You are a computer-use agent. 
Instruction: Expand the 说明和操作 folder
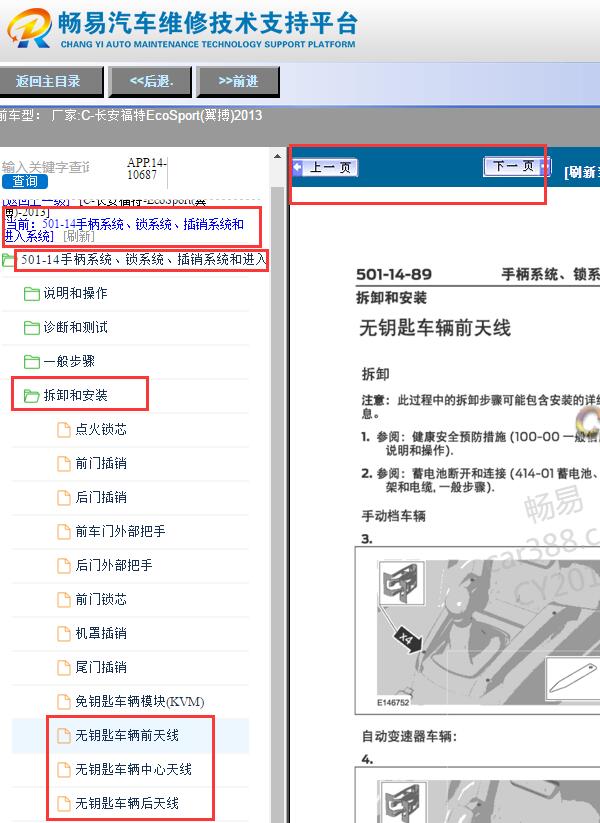coord(75,293)
